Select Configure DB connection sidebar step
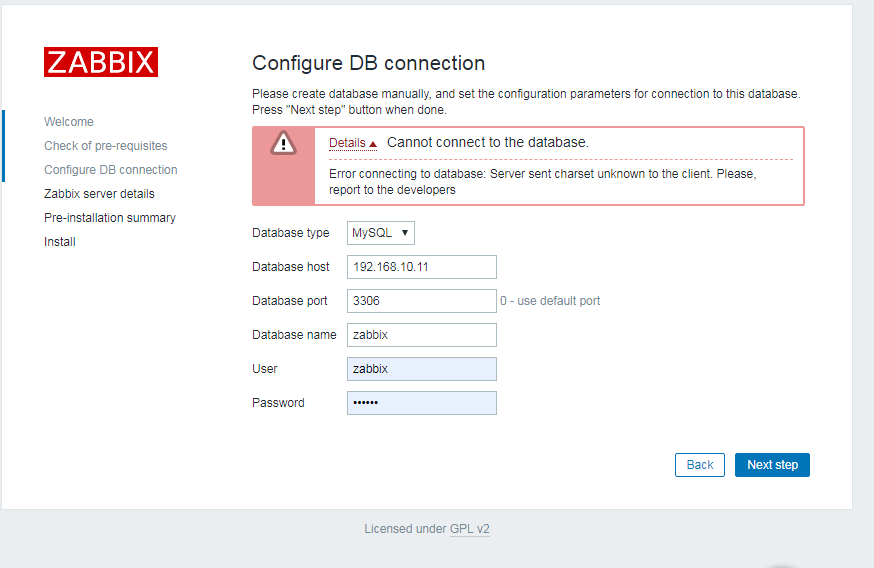Image resolution: width=874 pixels, height=568 pixels. point(110,169)
